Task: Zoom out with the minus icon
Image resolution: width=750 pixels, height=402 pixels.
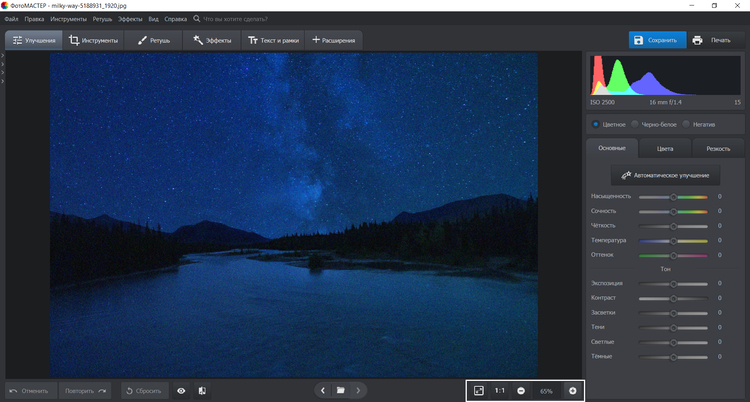Action: coord(521,390)
